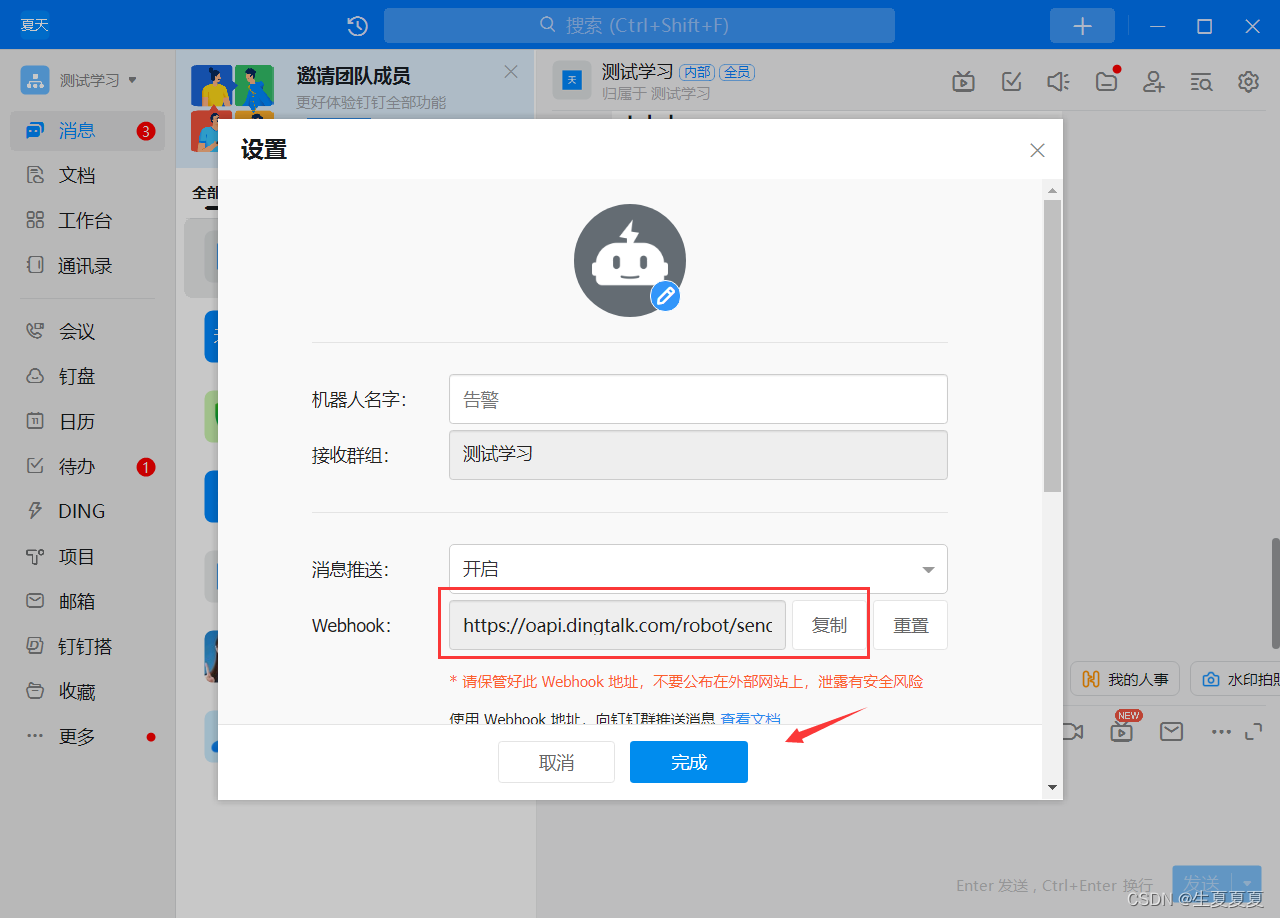Click the 取消 button

click(556, 762)
